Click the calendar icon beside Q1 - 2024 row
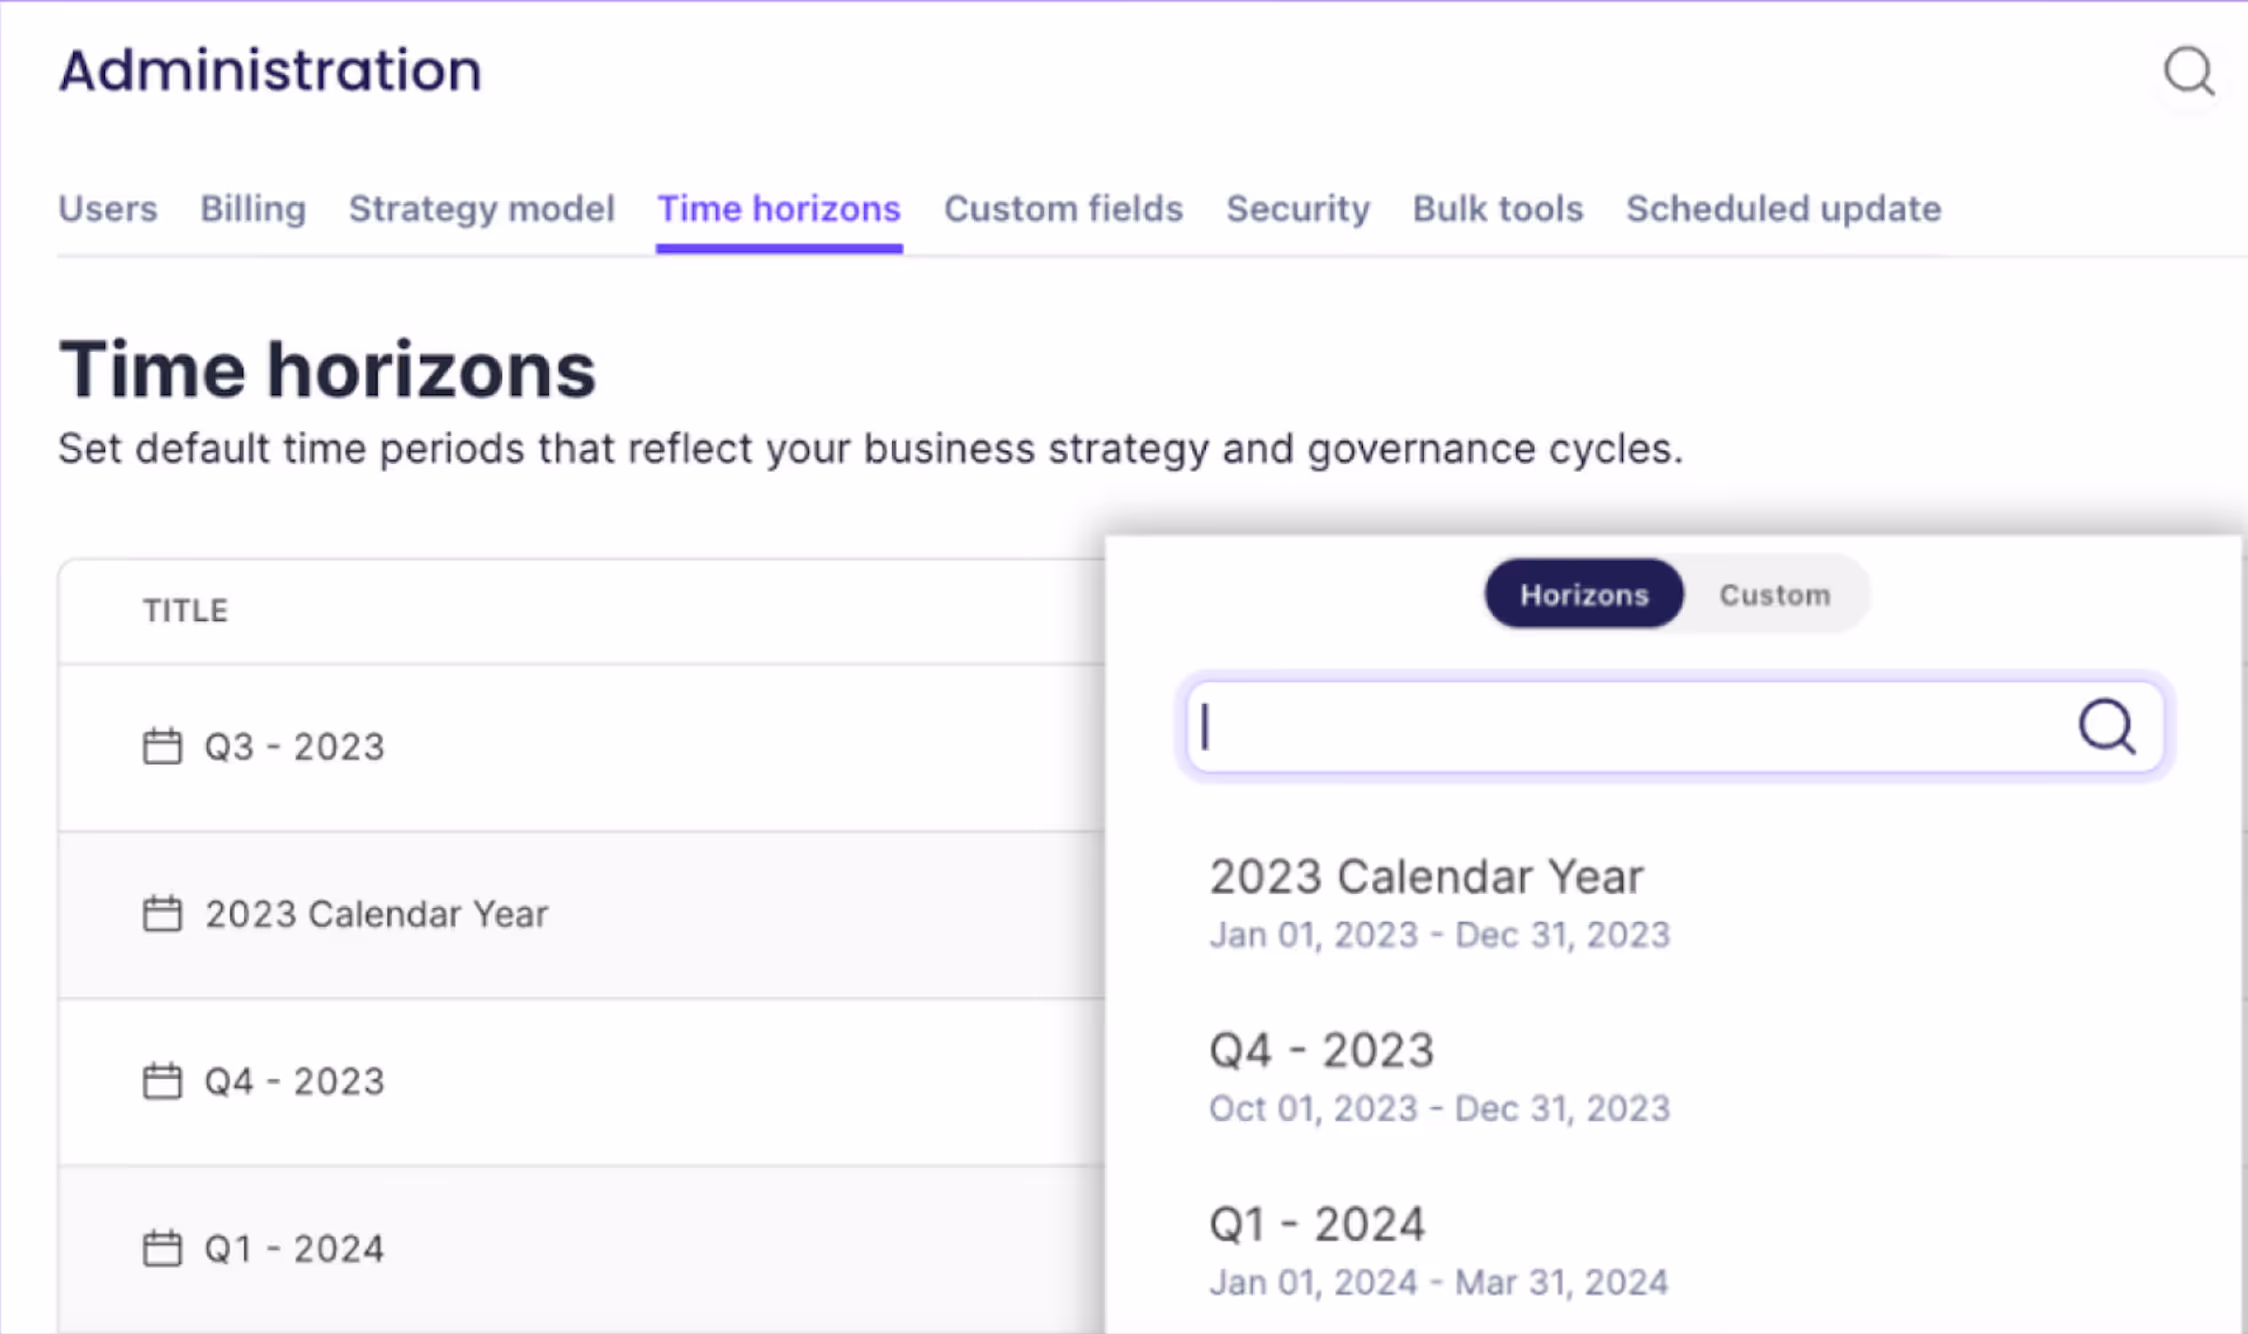This screenshot has height=1334, width=2248. pos(162,1248)
